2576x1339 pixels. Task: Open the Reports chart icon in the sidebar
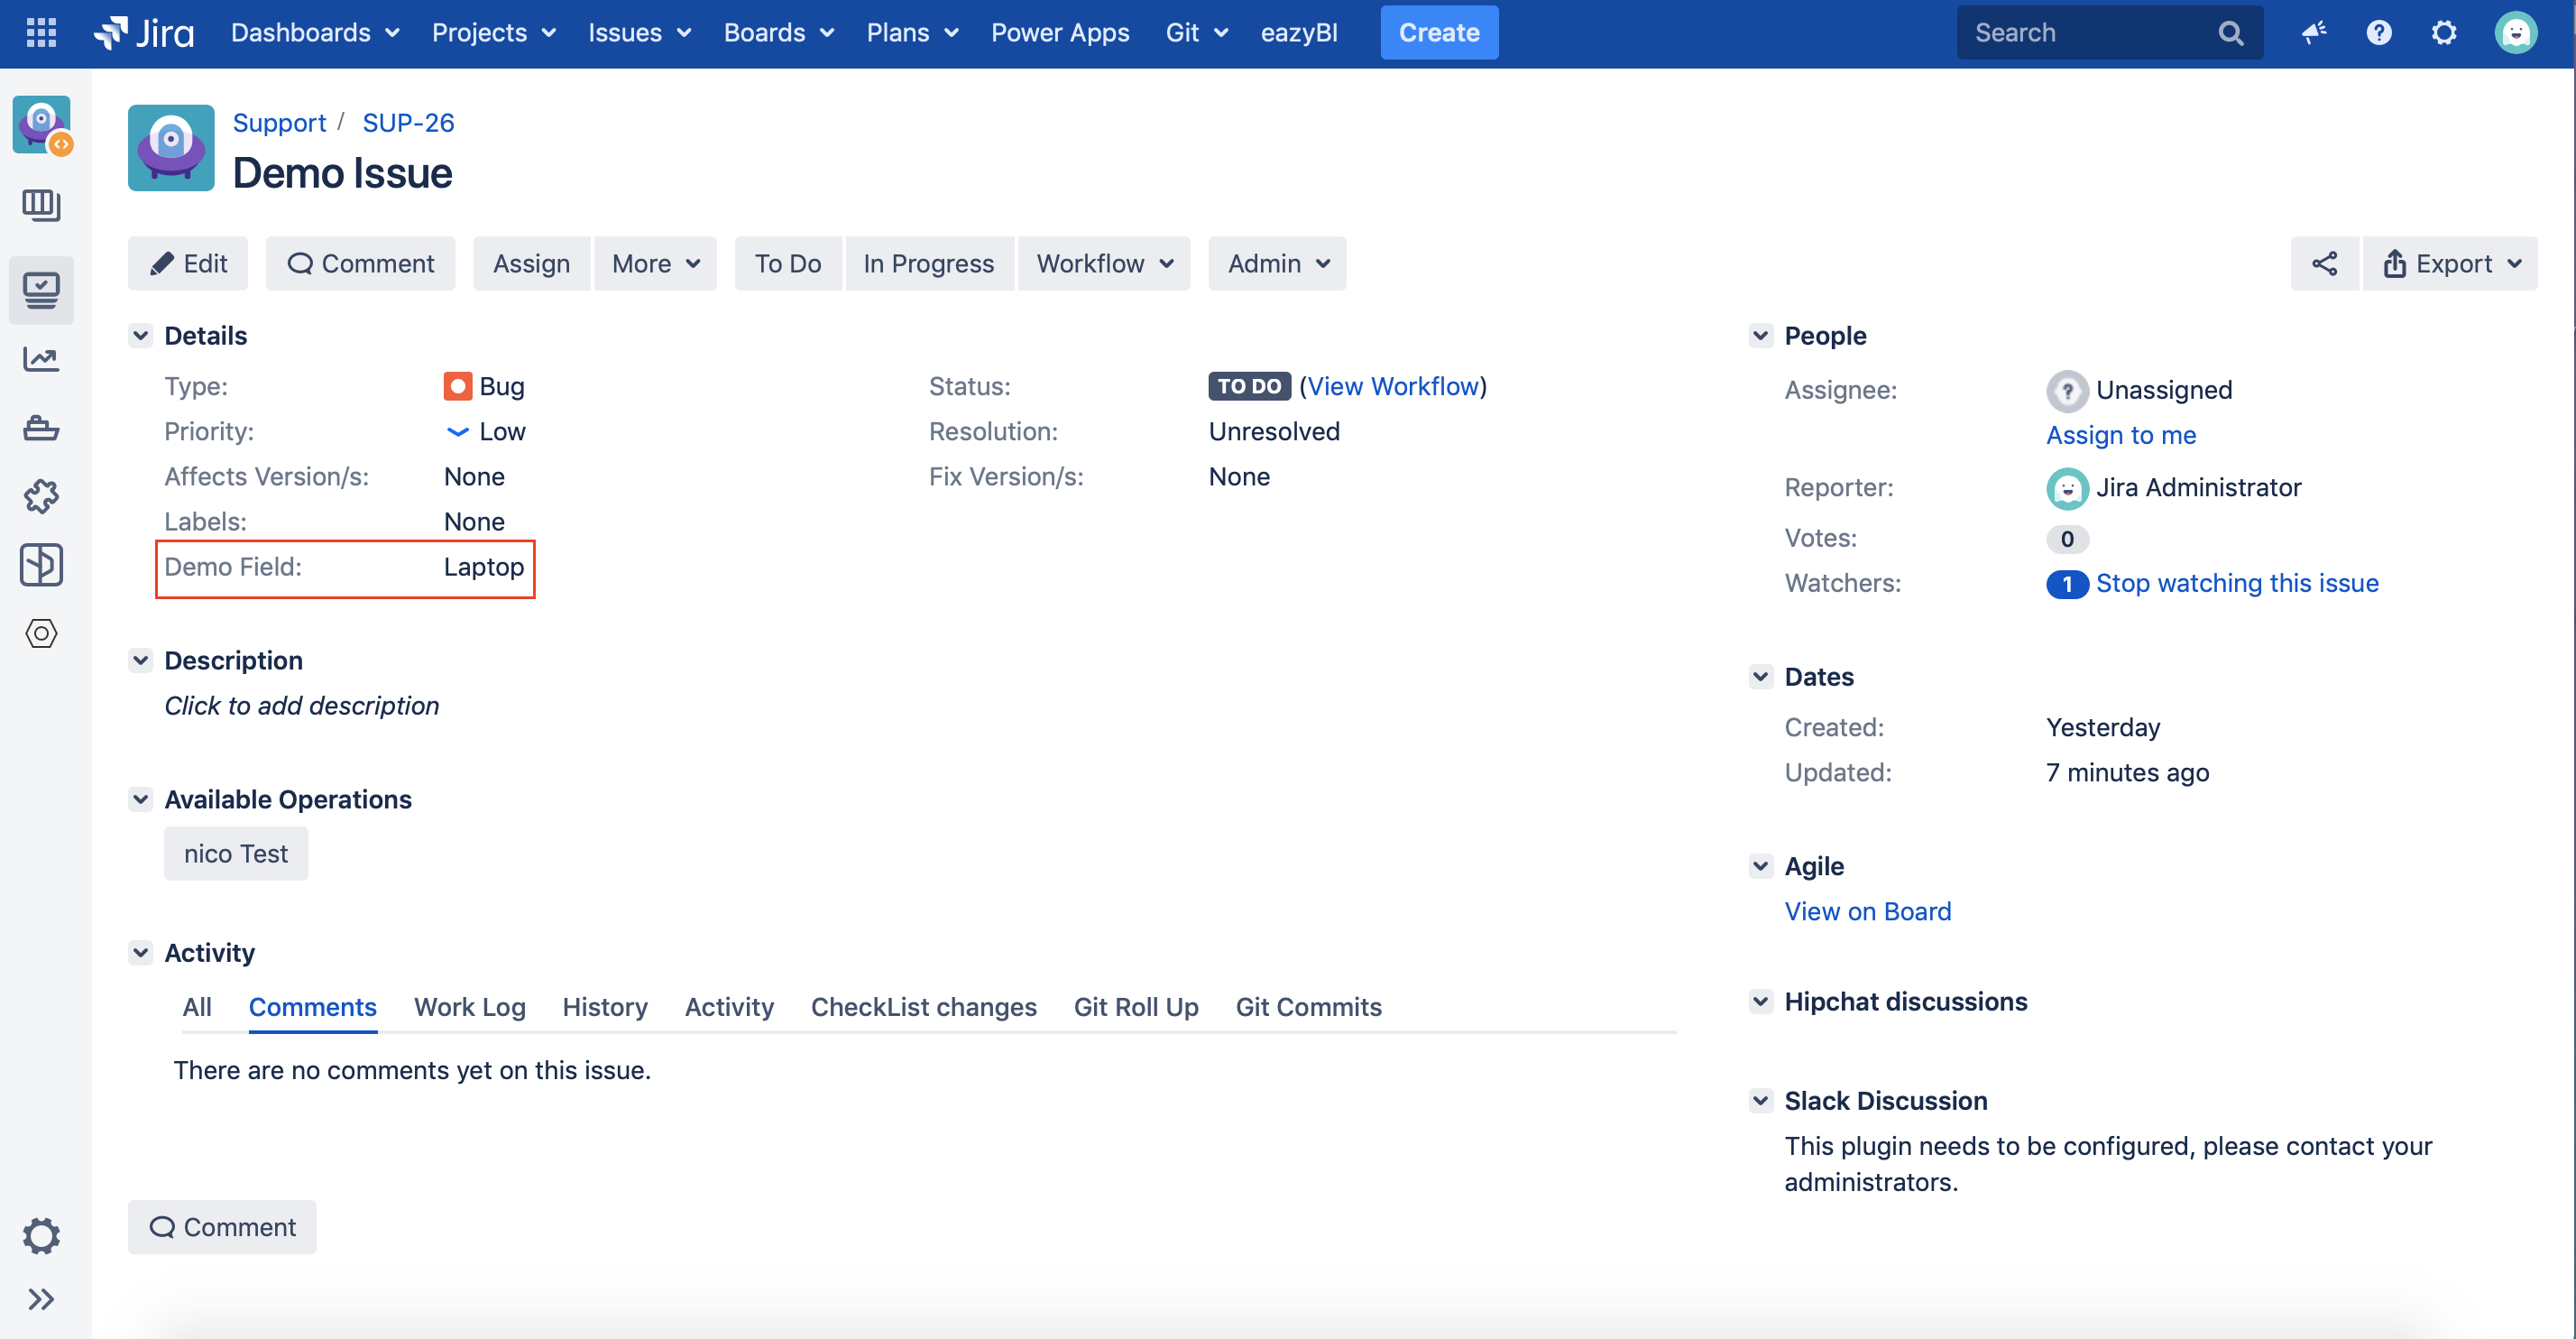tap(41, 359)
